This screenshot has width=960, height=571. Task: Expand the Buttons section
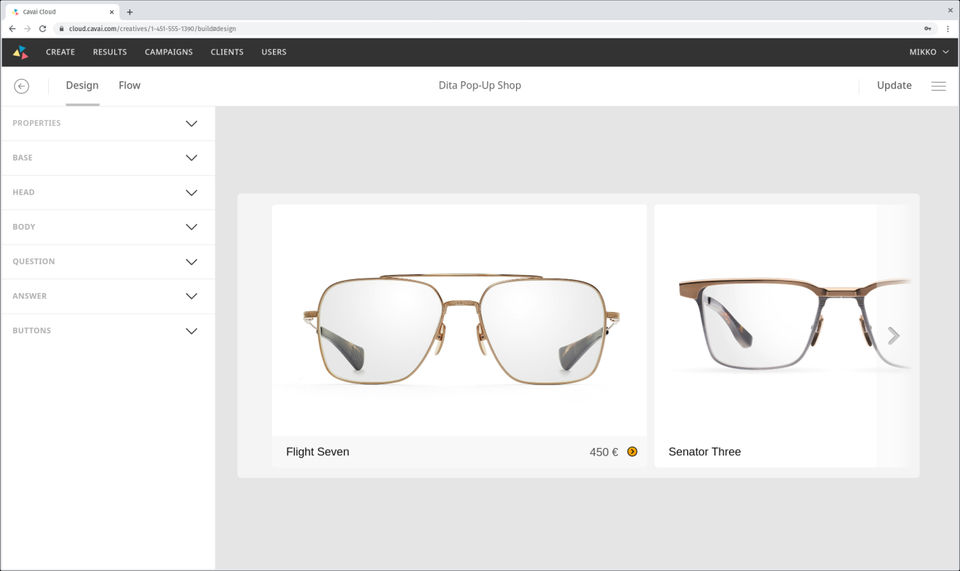click(x=108, y=330)
